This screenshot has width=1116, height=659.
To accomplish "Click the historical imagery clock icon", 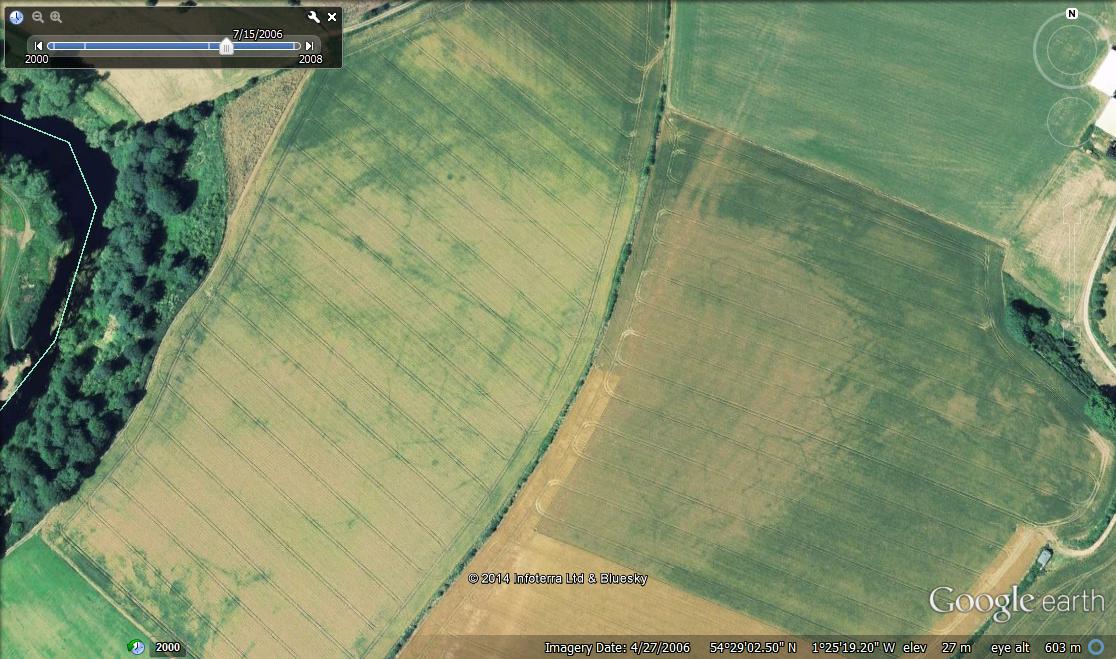I will 16,17.
